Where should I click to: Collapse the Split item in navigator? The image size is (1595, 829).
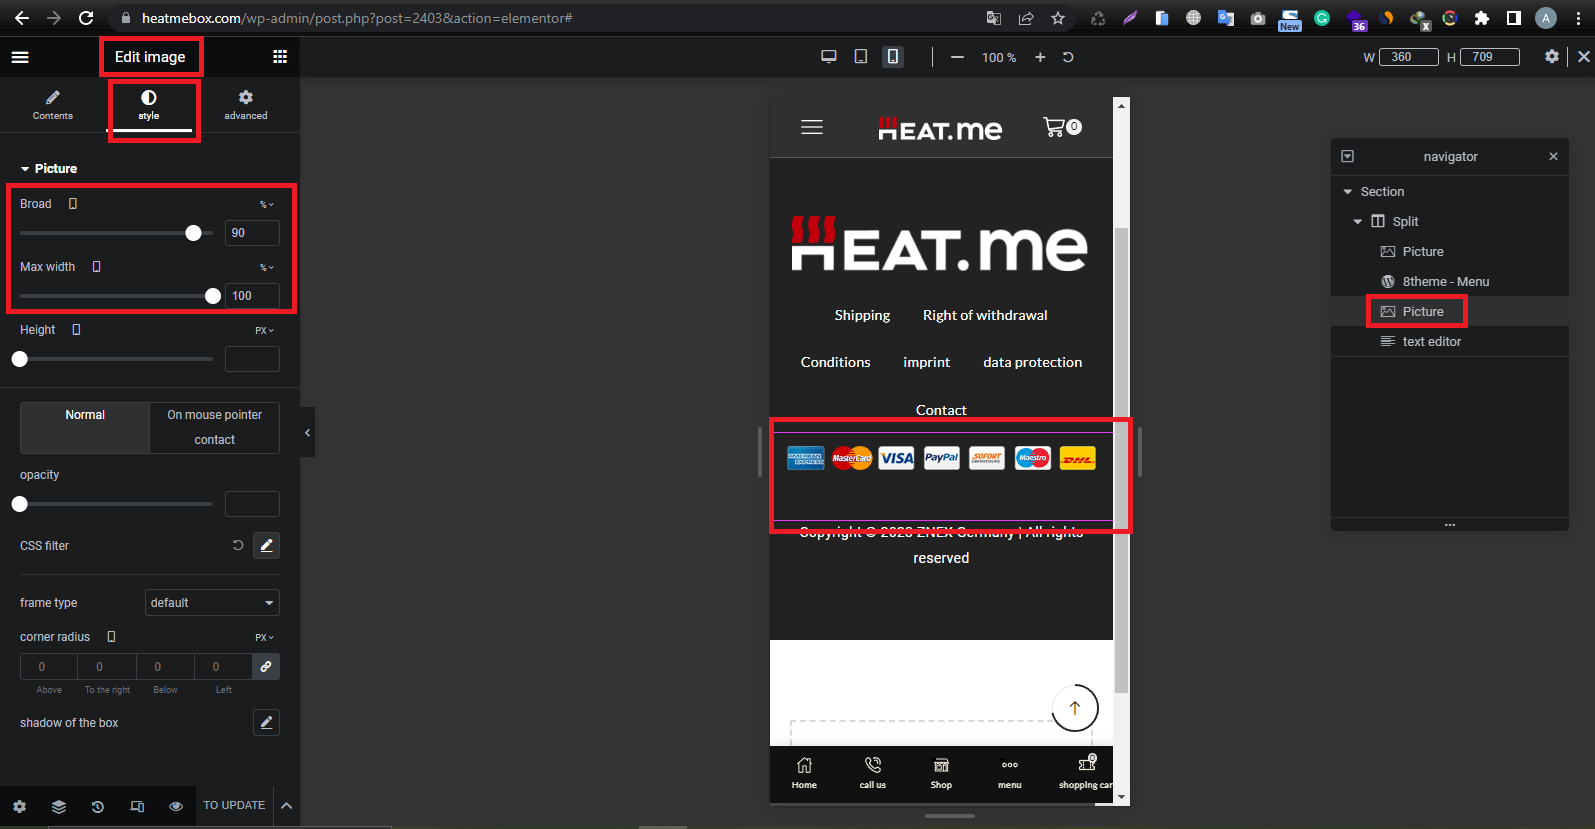pos(1358,222)
